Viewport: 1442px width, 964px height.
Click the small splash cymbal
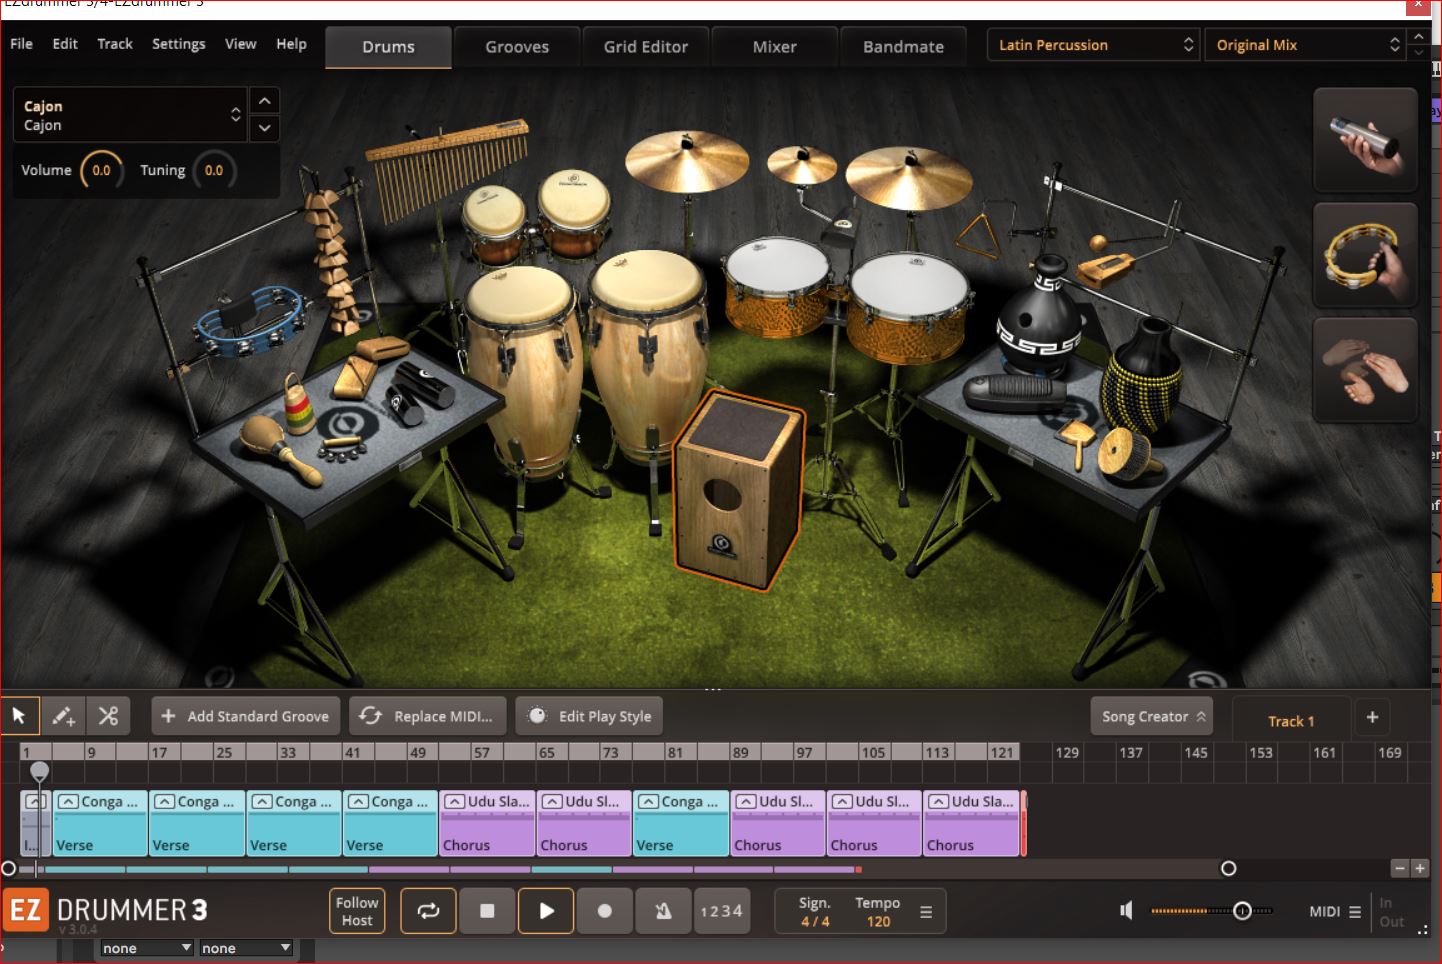click(802, 165)
